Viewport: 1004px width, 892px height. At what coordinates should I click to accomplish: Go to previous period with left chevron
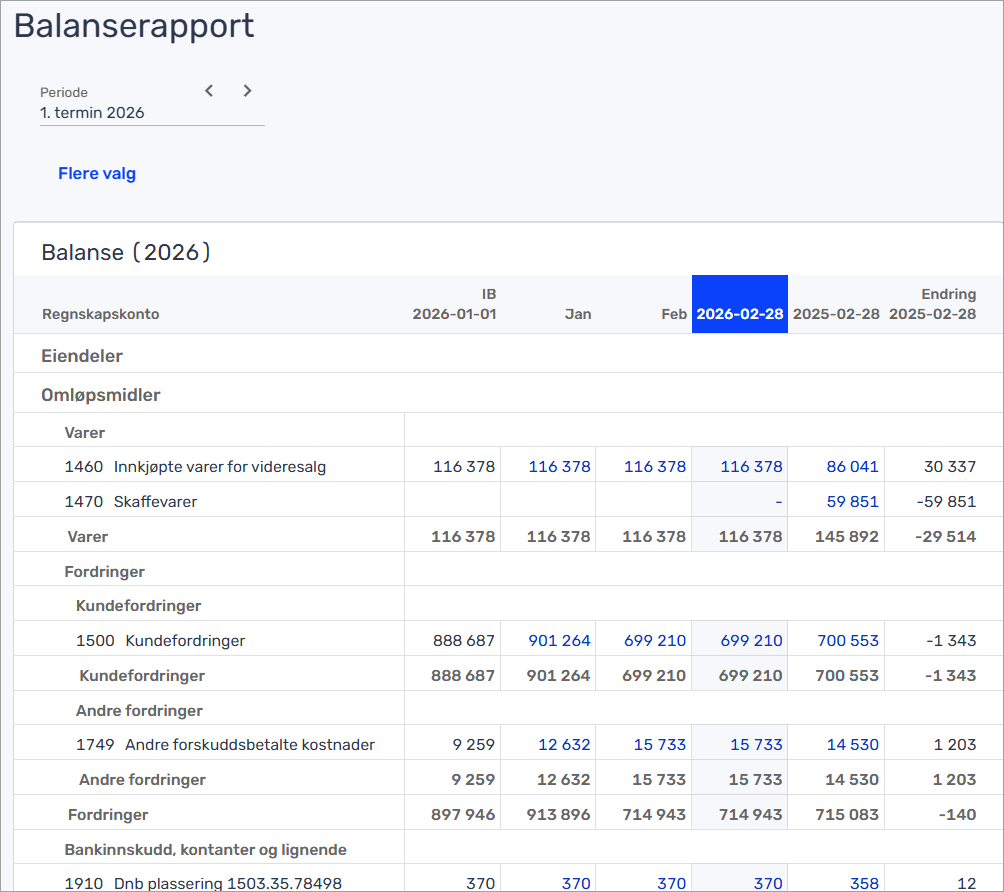(209, 91)
